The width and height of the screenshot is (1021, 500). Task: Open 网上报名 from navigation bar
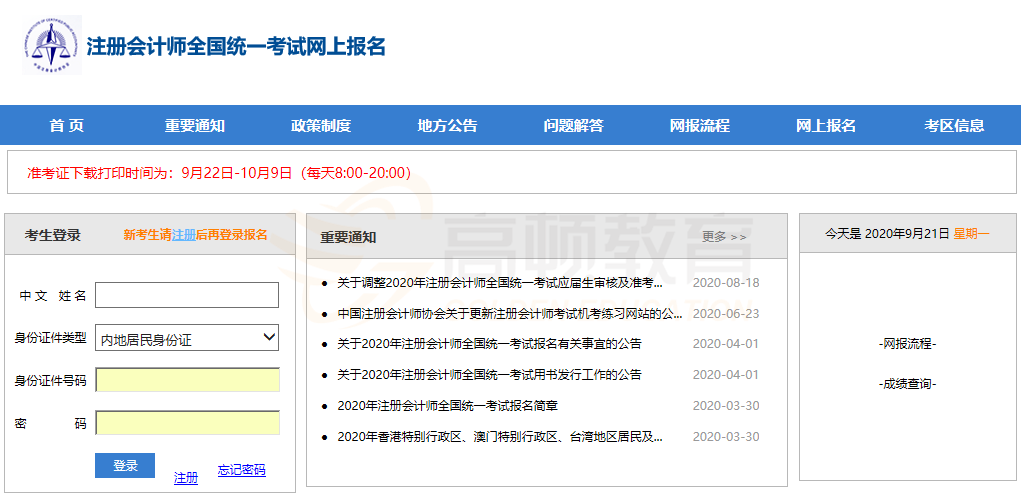point(826,126)
